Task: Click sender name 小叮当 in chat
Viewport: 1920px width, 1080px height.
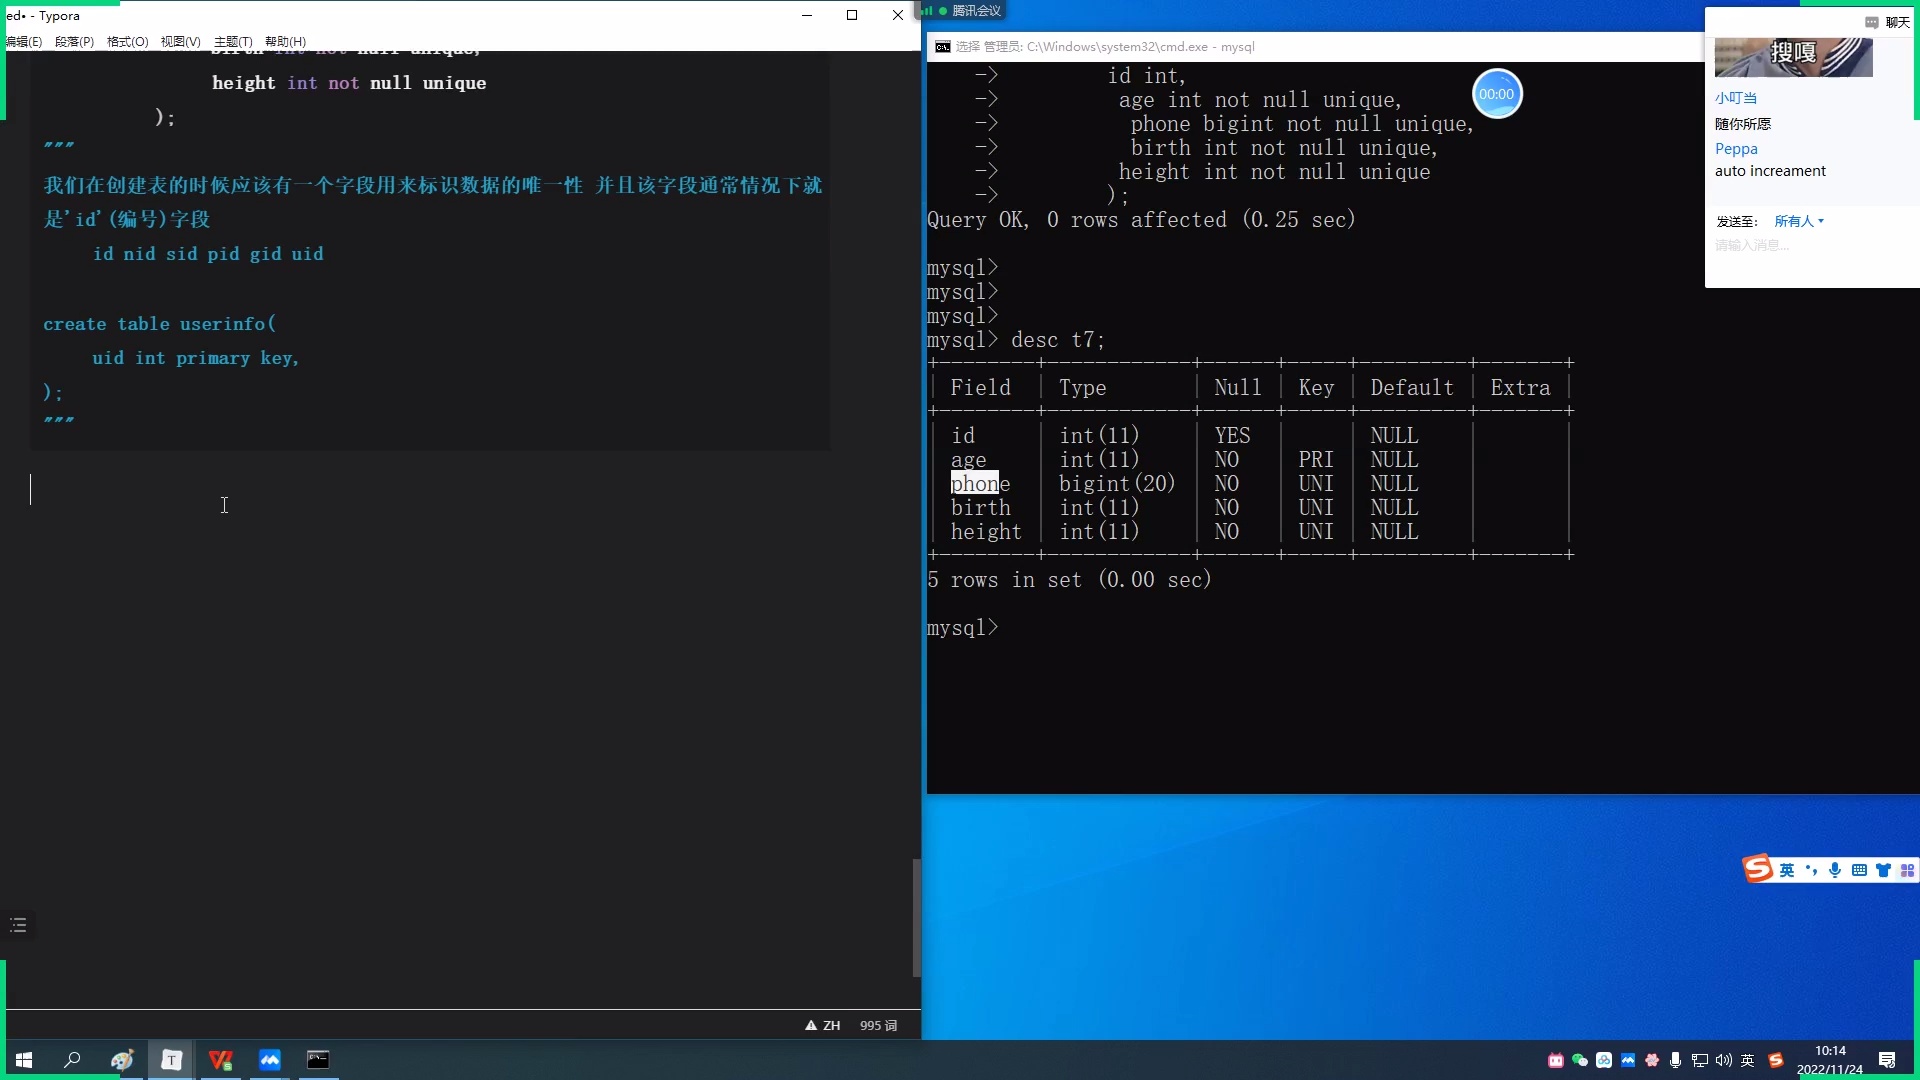Action: pos(1736,98)
